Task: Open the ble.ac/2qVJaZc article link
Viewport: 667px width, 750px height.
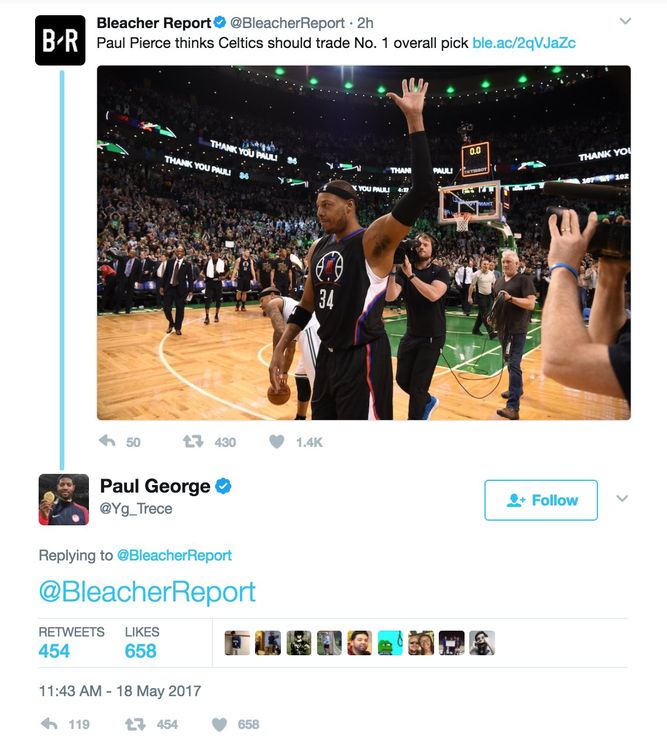Action: point(524,43)
